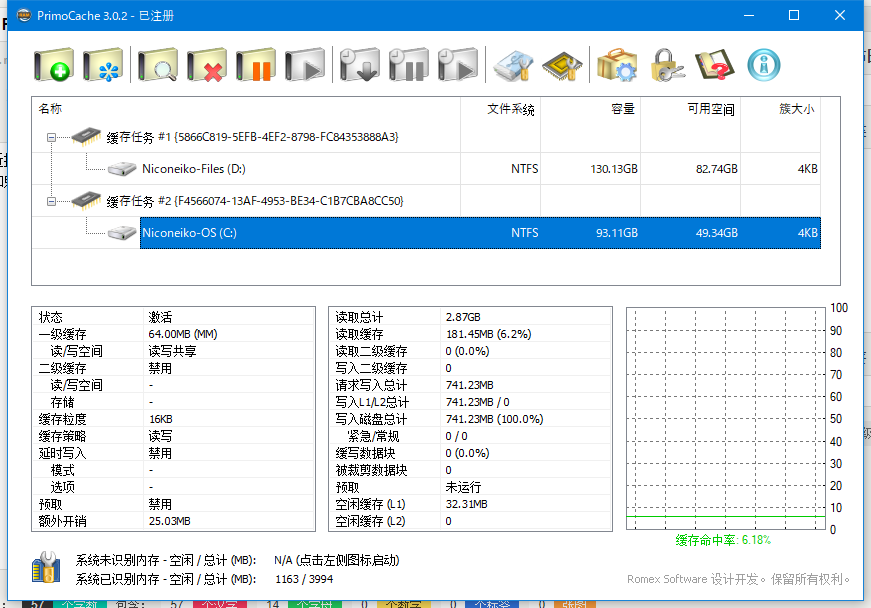Viewport: 871px width, 608px height.
Task: Open program options box-gear icon
Action: [617, 65]
